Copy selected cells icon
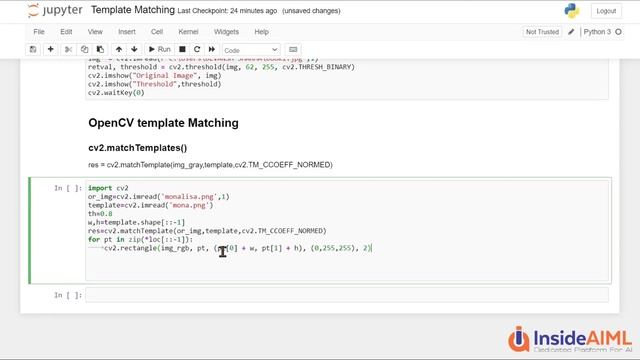Image resolution: width=640 pixels, height=360 pixels. pyautogui.click(x=84, y=49)
